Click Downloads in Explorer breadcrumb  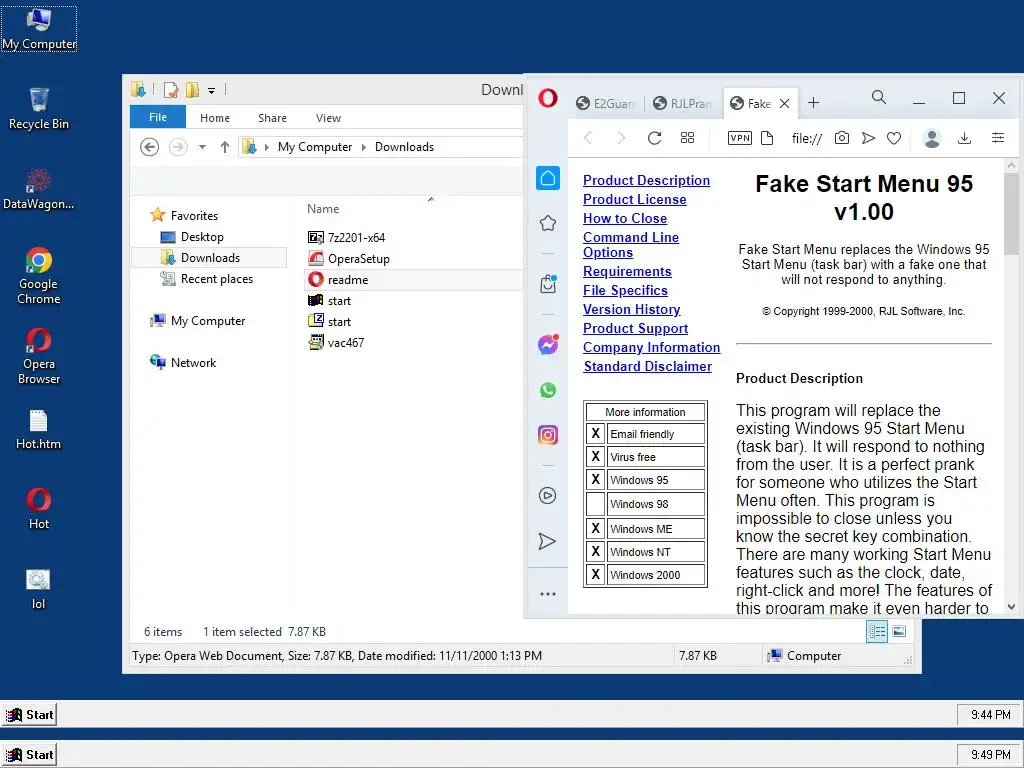coord(404,147)
